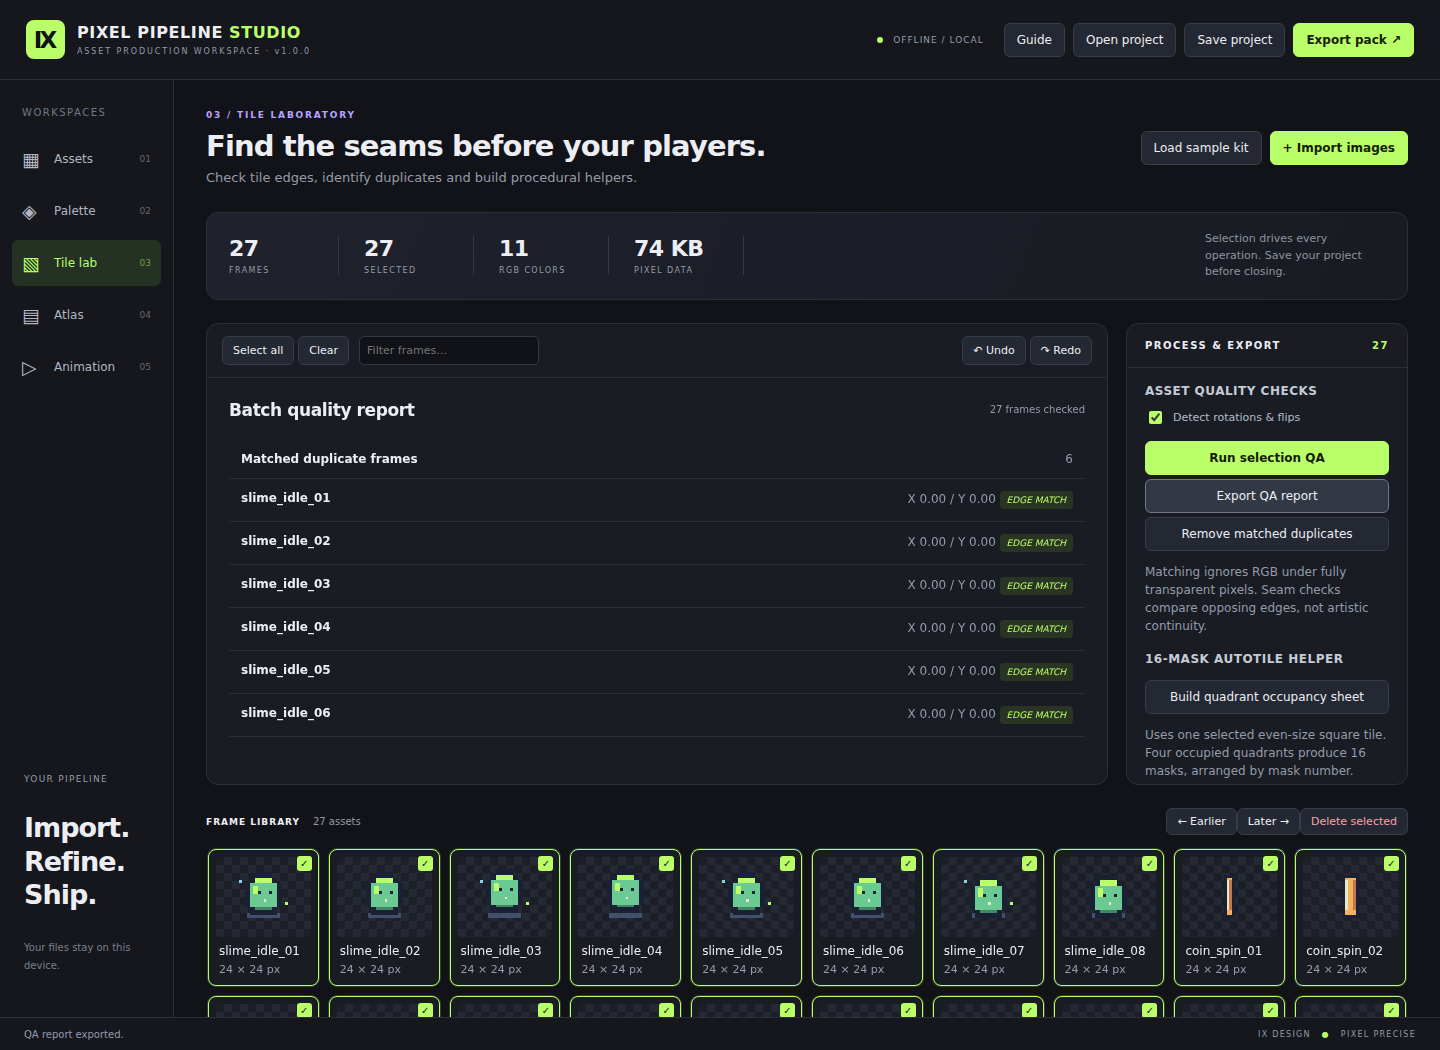This screenshot has width=1440, height=1050.
Task: Click the Atlas sheet icon
Action: click(31, 316)
